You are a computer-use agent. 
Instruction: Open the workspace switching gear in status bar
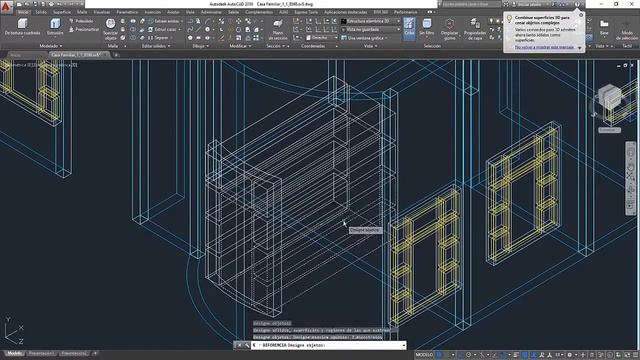point(570,355)
